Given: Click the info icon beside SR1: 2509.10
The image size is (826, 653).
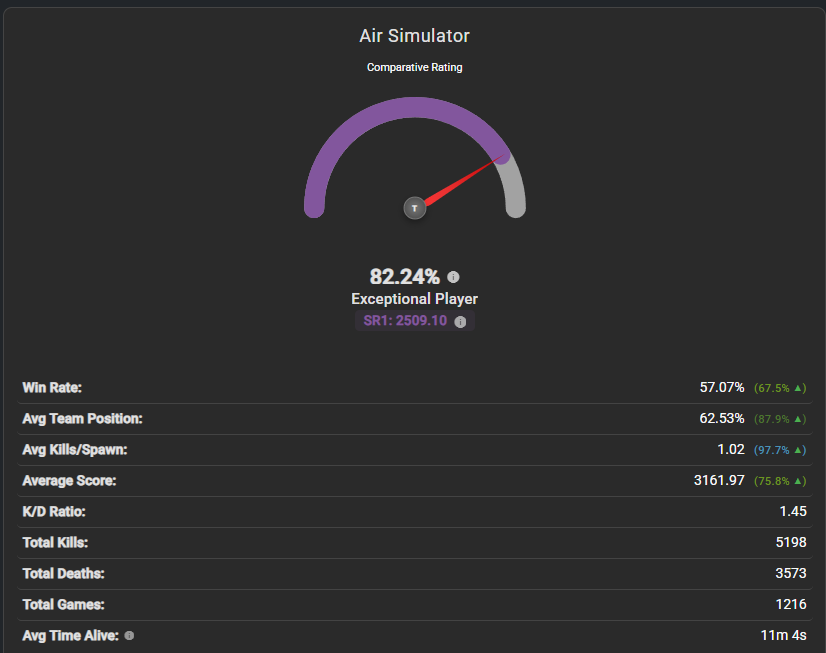Looking at the screenshot, I should [x=460, y=322].
